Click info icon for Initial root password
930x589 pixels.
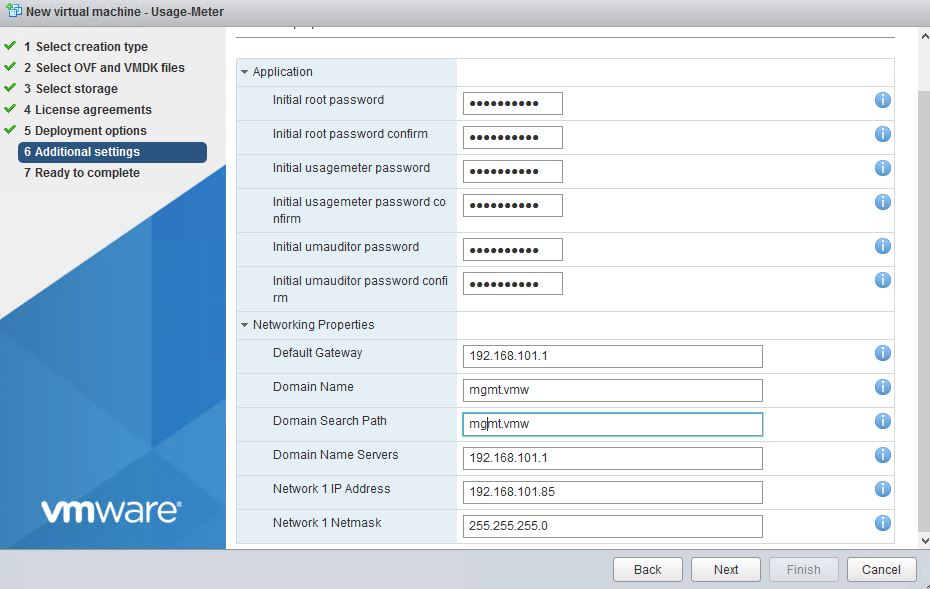883,100
